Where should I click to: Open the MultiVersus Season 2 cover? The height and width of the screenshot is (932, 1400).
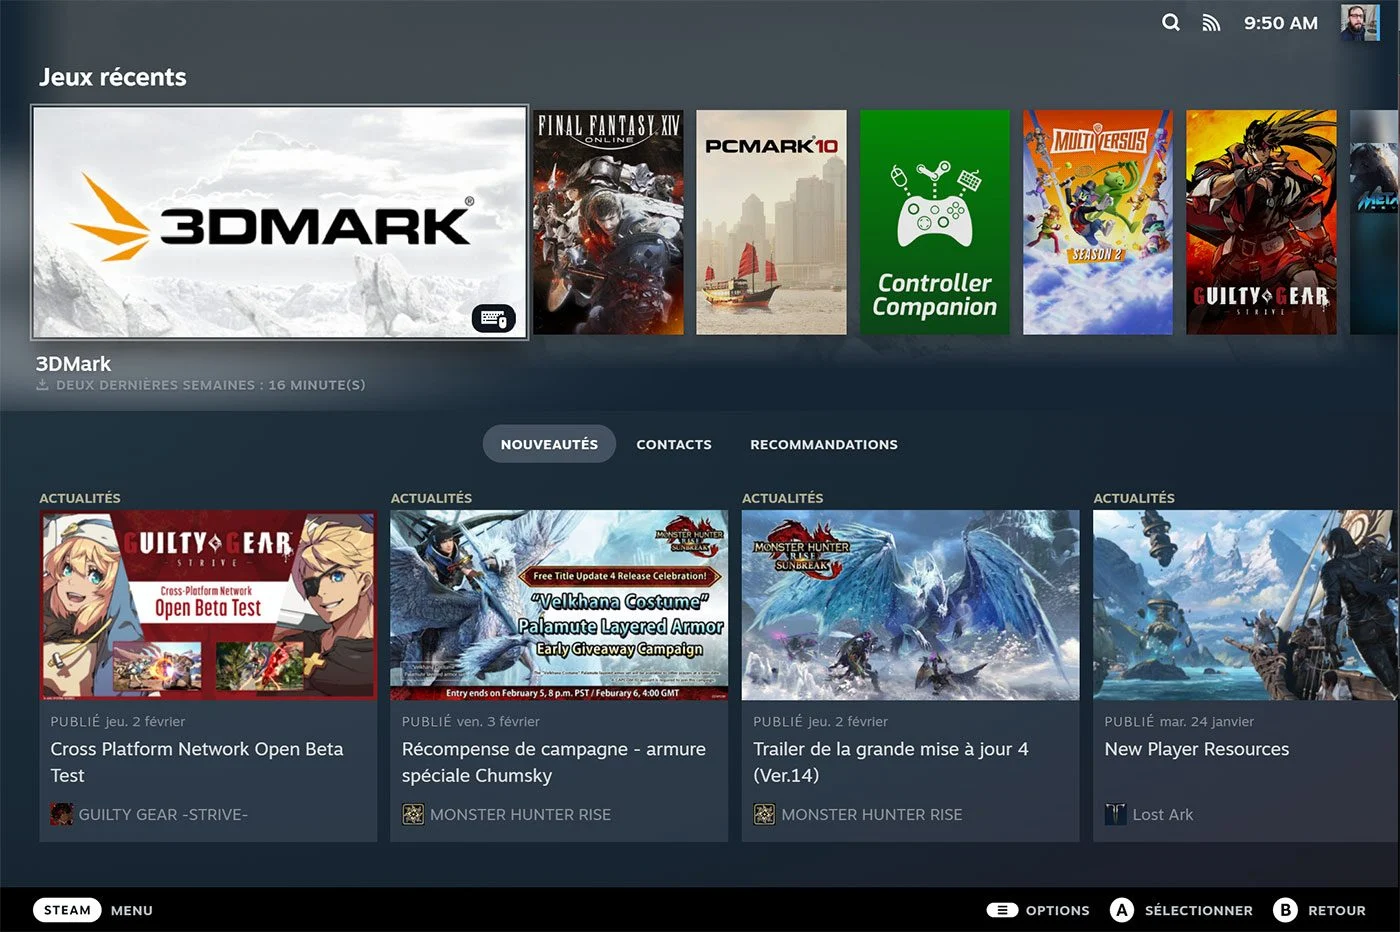pyautogui.click(x=1098, y=222)
